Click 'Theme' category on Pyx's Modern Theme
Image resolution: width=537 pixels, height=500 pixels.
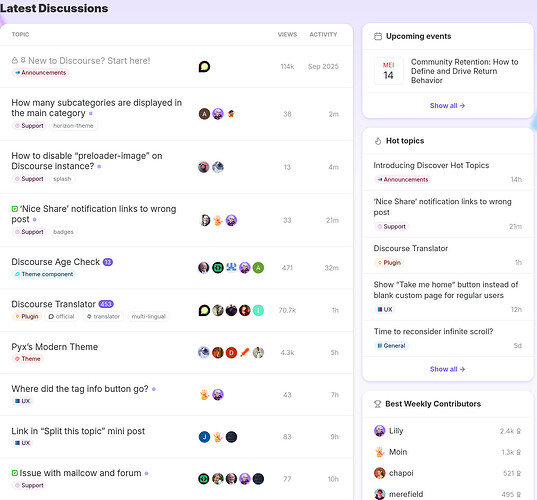tap(28, 359)
